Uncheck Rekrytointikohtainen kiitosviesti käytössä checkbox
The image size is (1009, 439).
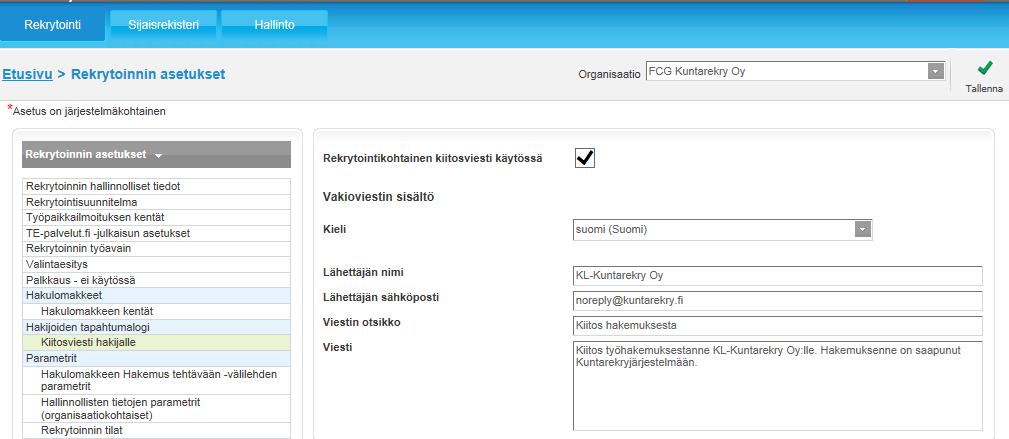(585, 158)
